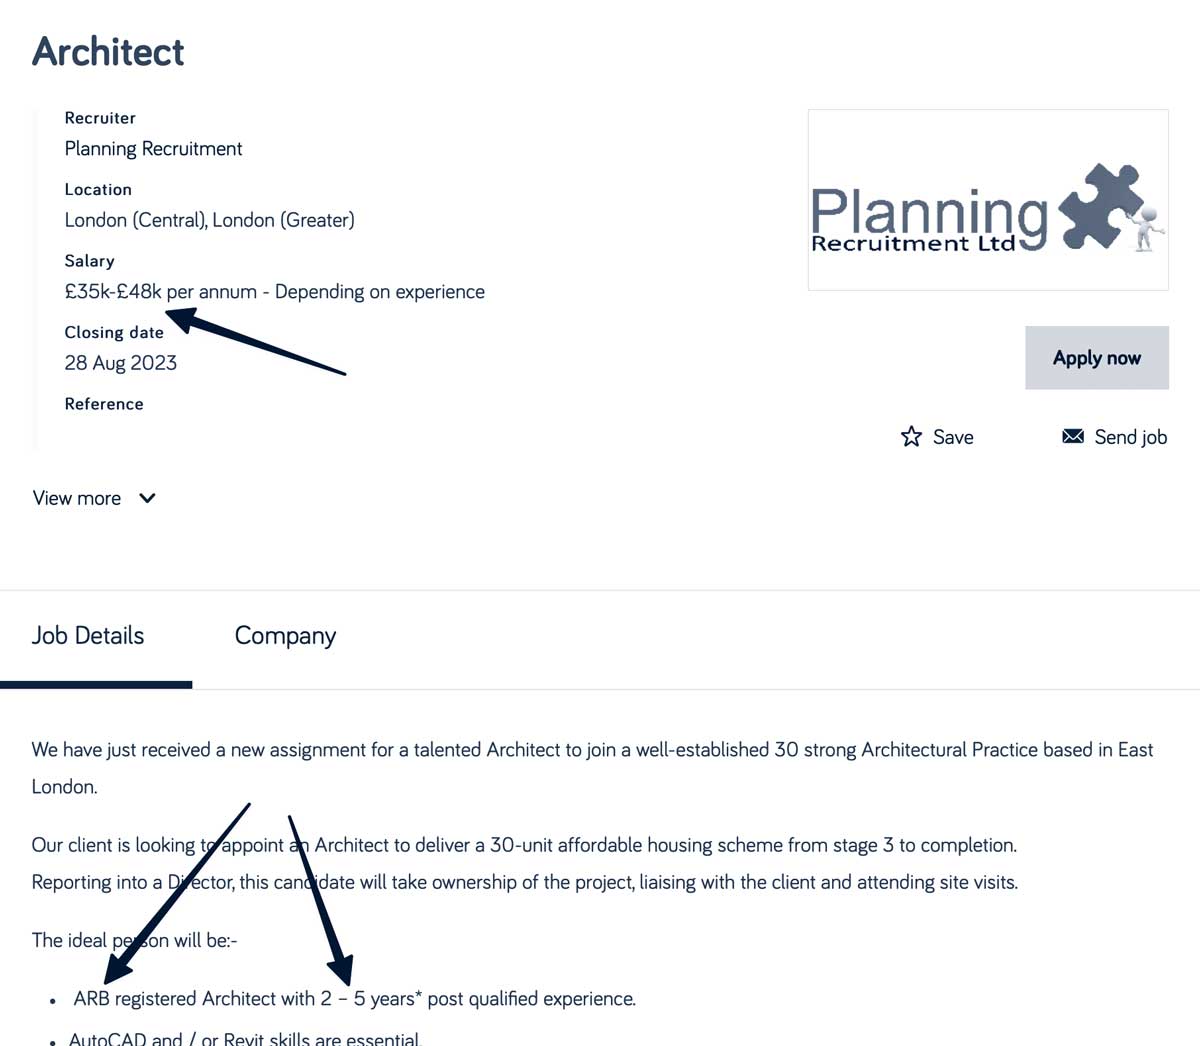This screenshot has width=1200, height=1046.
Task: Toggle the Save star for the Architect job
Action: (912, 436)
